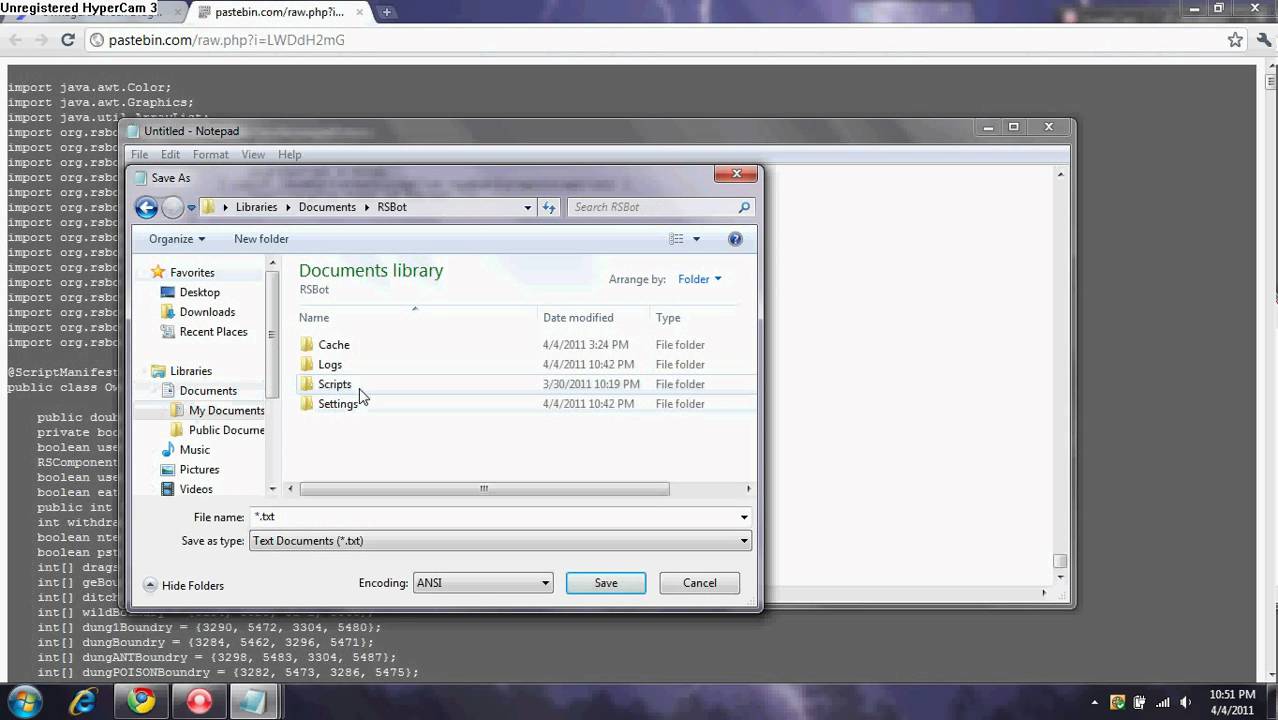This screenshot has width=1278, height=720.
Task: Go back in Save As dialog
Action: tap(146, 207)
